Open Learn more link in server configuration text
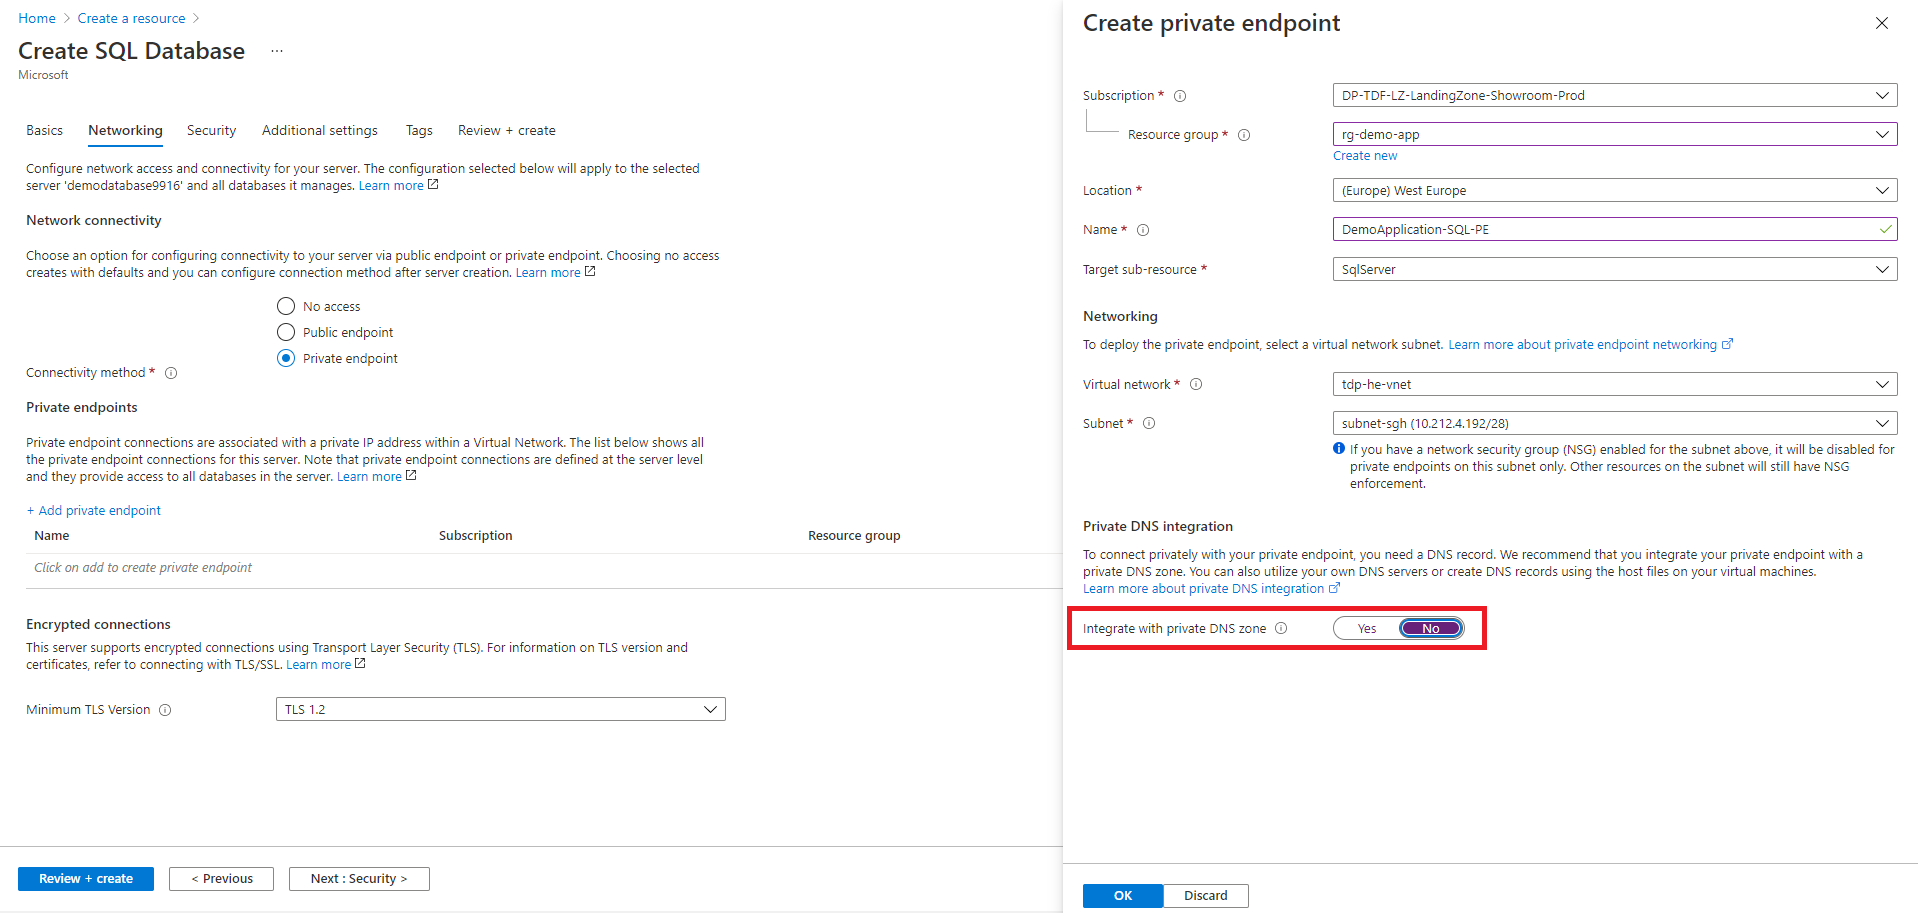The image size is (1918, 913). click(x=398, y=185)
